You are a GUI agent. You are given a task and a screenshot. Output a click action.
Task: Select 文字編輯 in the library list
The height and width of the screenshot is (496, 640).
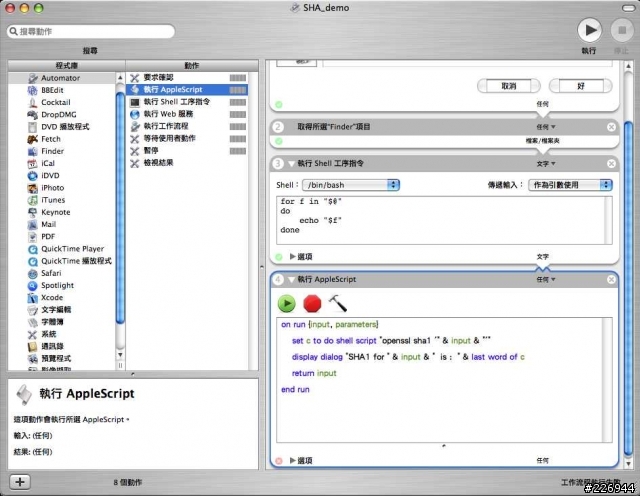pos(62,310)
